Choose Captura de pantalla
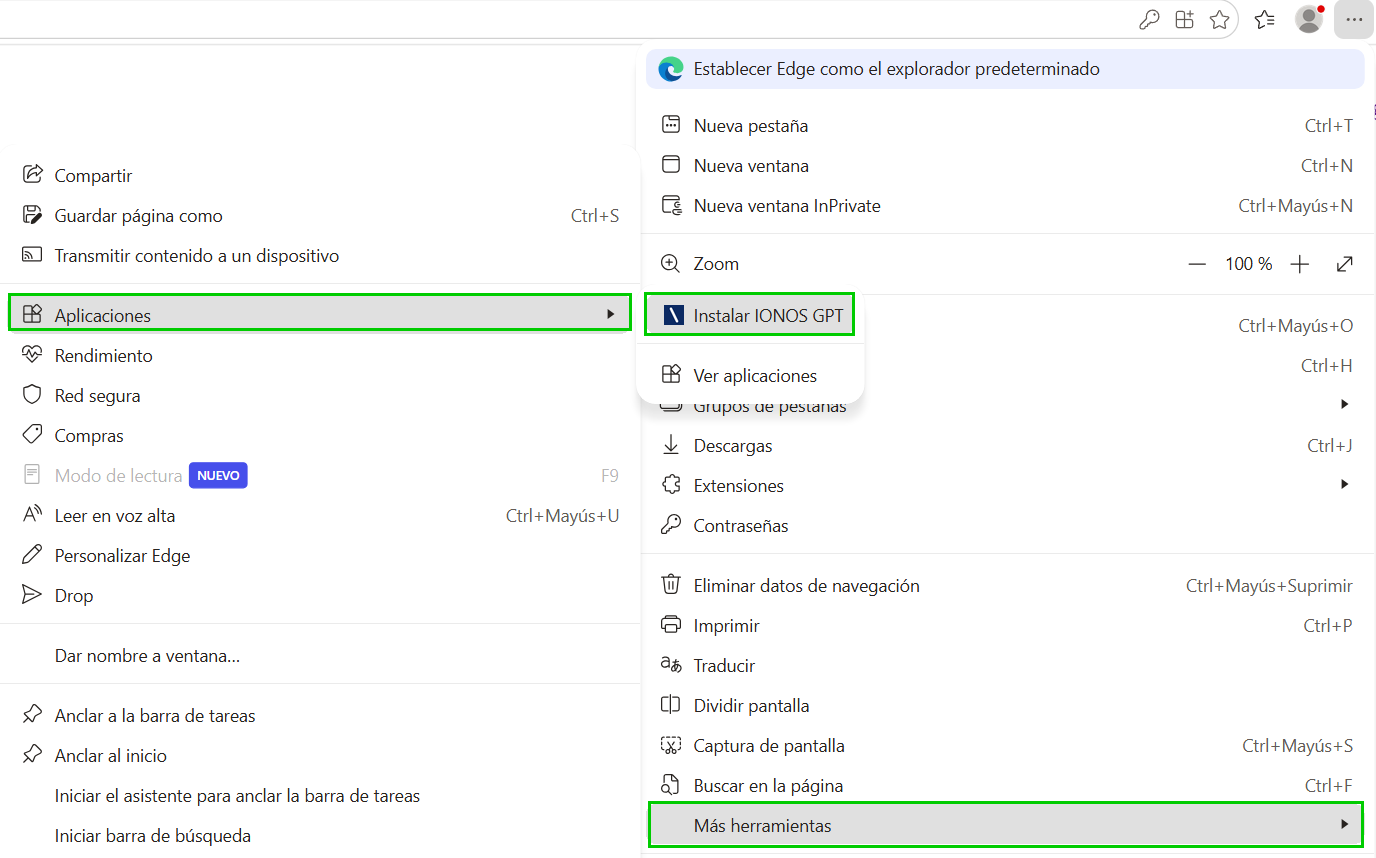1376x858 pixels. (1005, 746)
